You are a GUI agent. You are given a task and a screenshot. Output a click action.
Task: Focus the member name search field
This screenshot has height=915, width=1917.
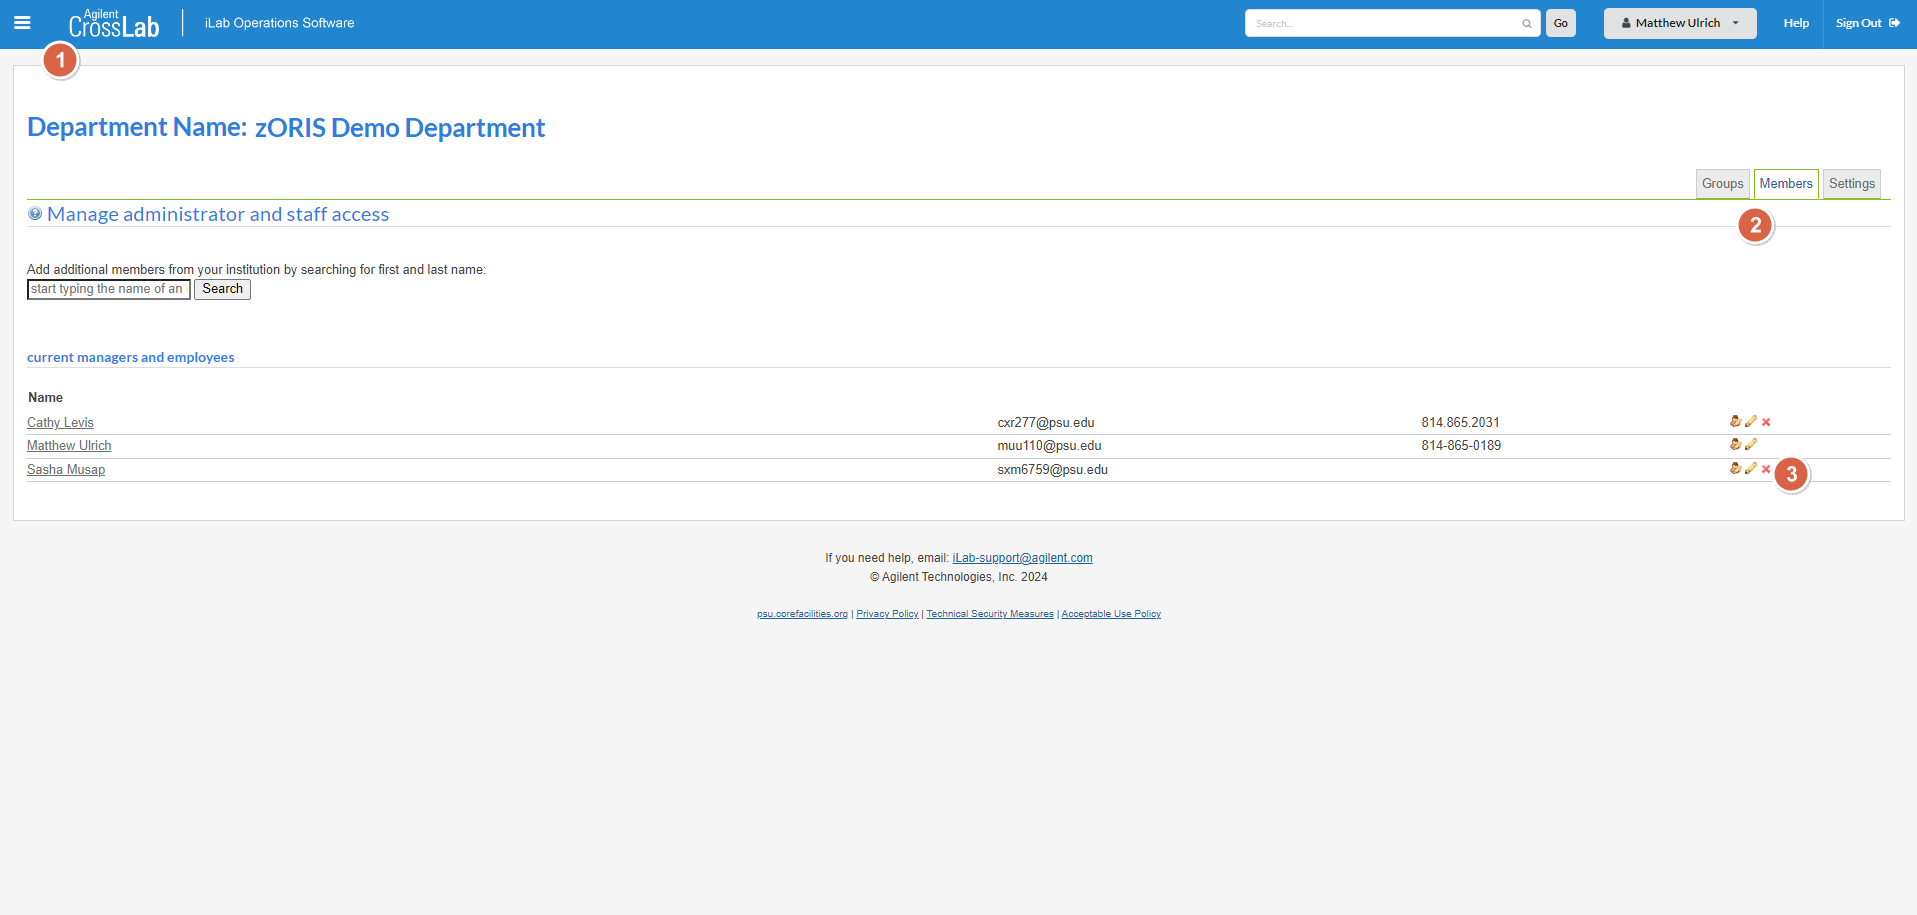click(x=108, y=289)
